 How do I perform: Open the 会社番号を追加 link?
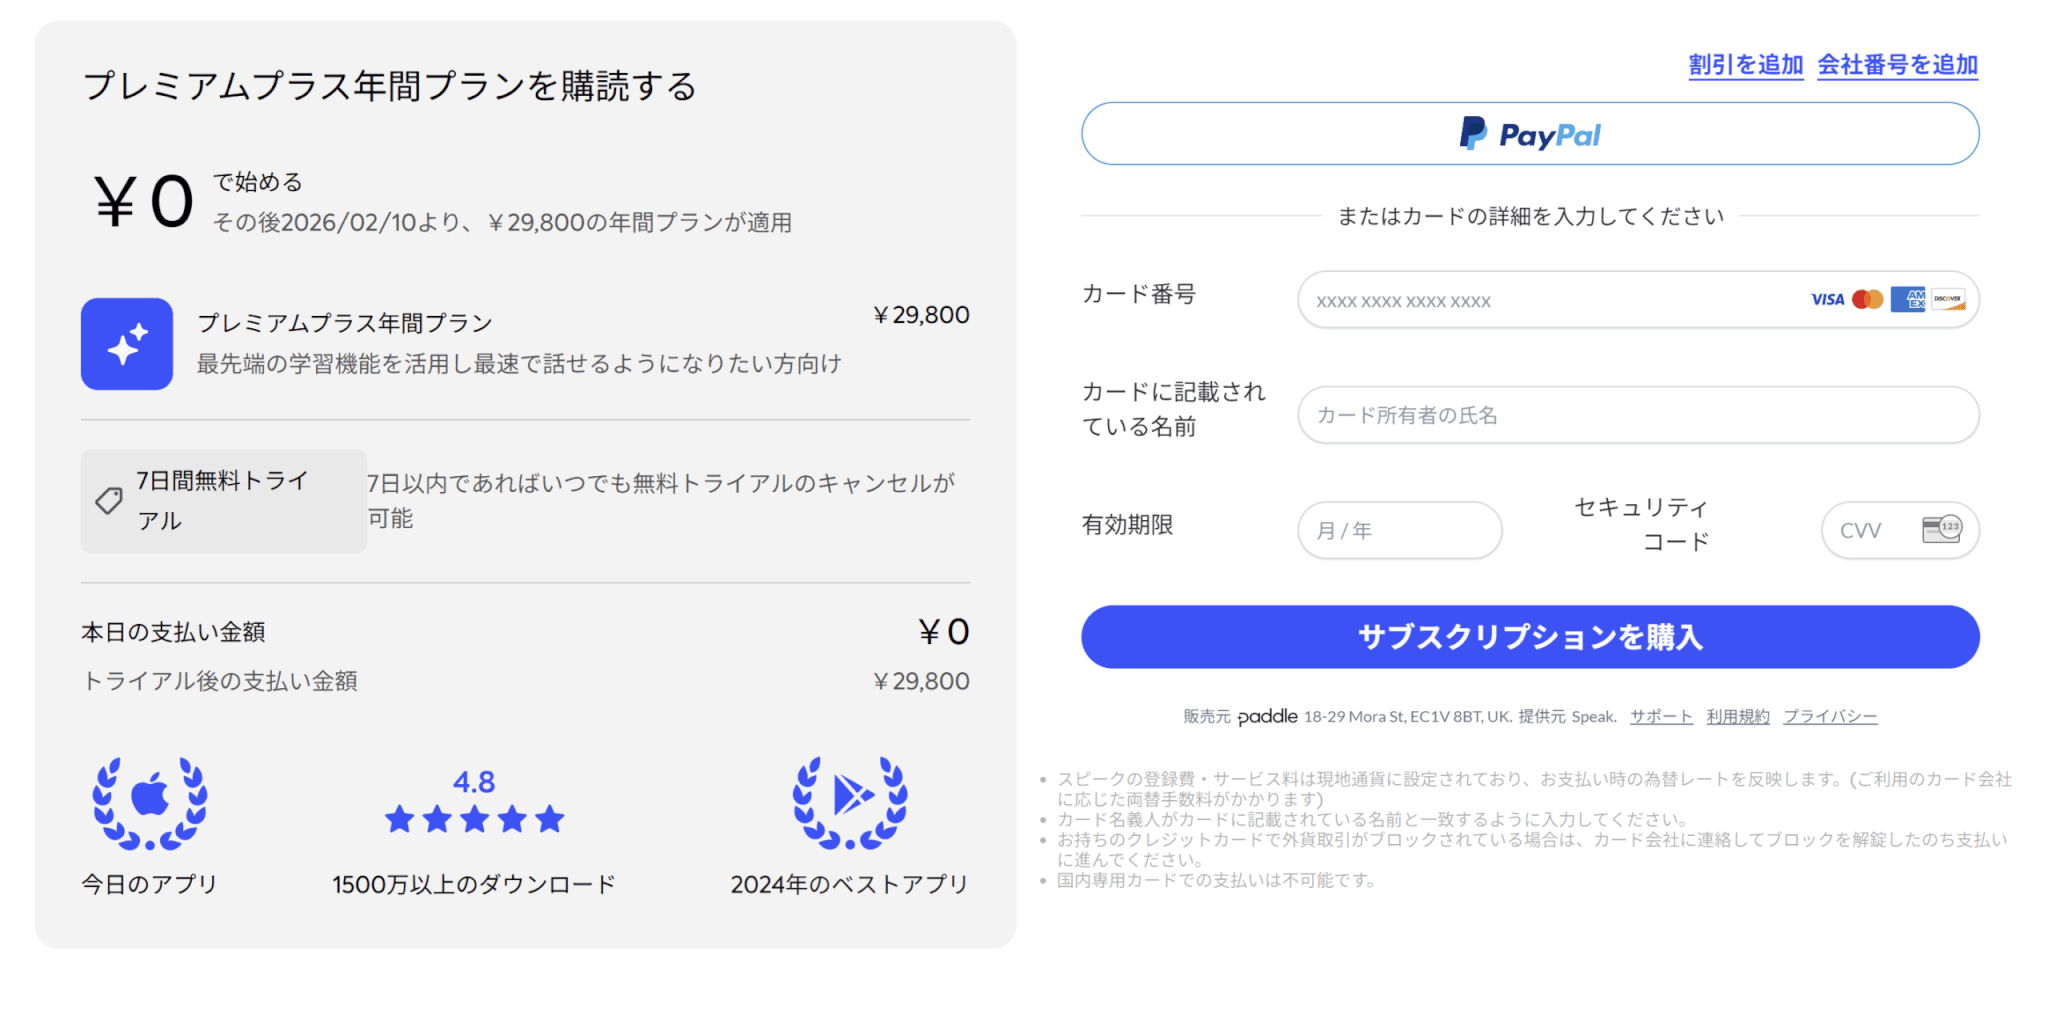(1897, 65)
